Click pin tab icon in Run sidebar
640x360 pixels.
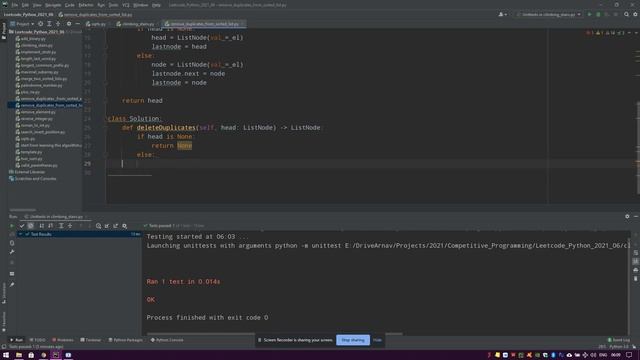[12, 284]
